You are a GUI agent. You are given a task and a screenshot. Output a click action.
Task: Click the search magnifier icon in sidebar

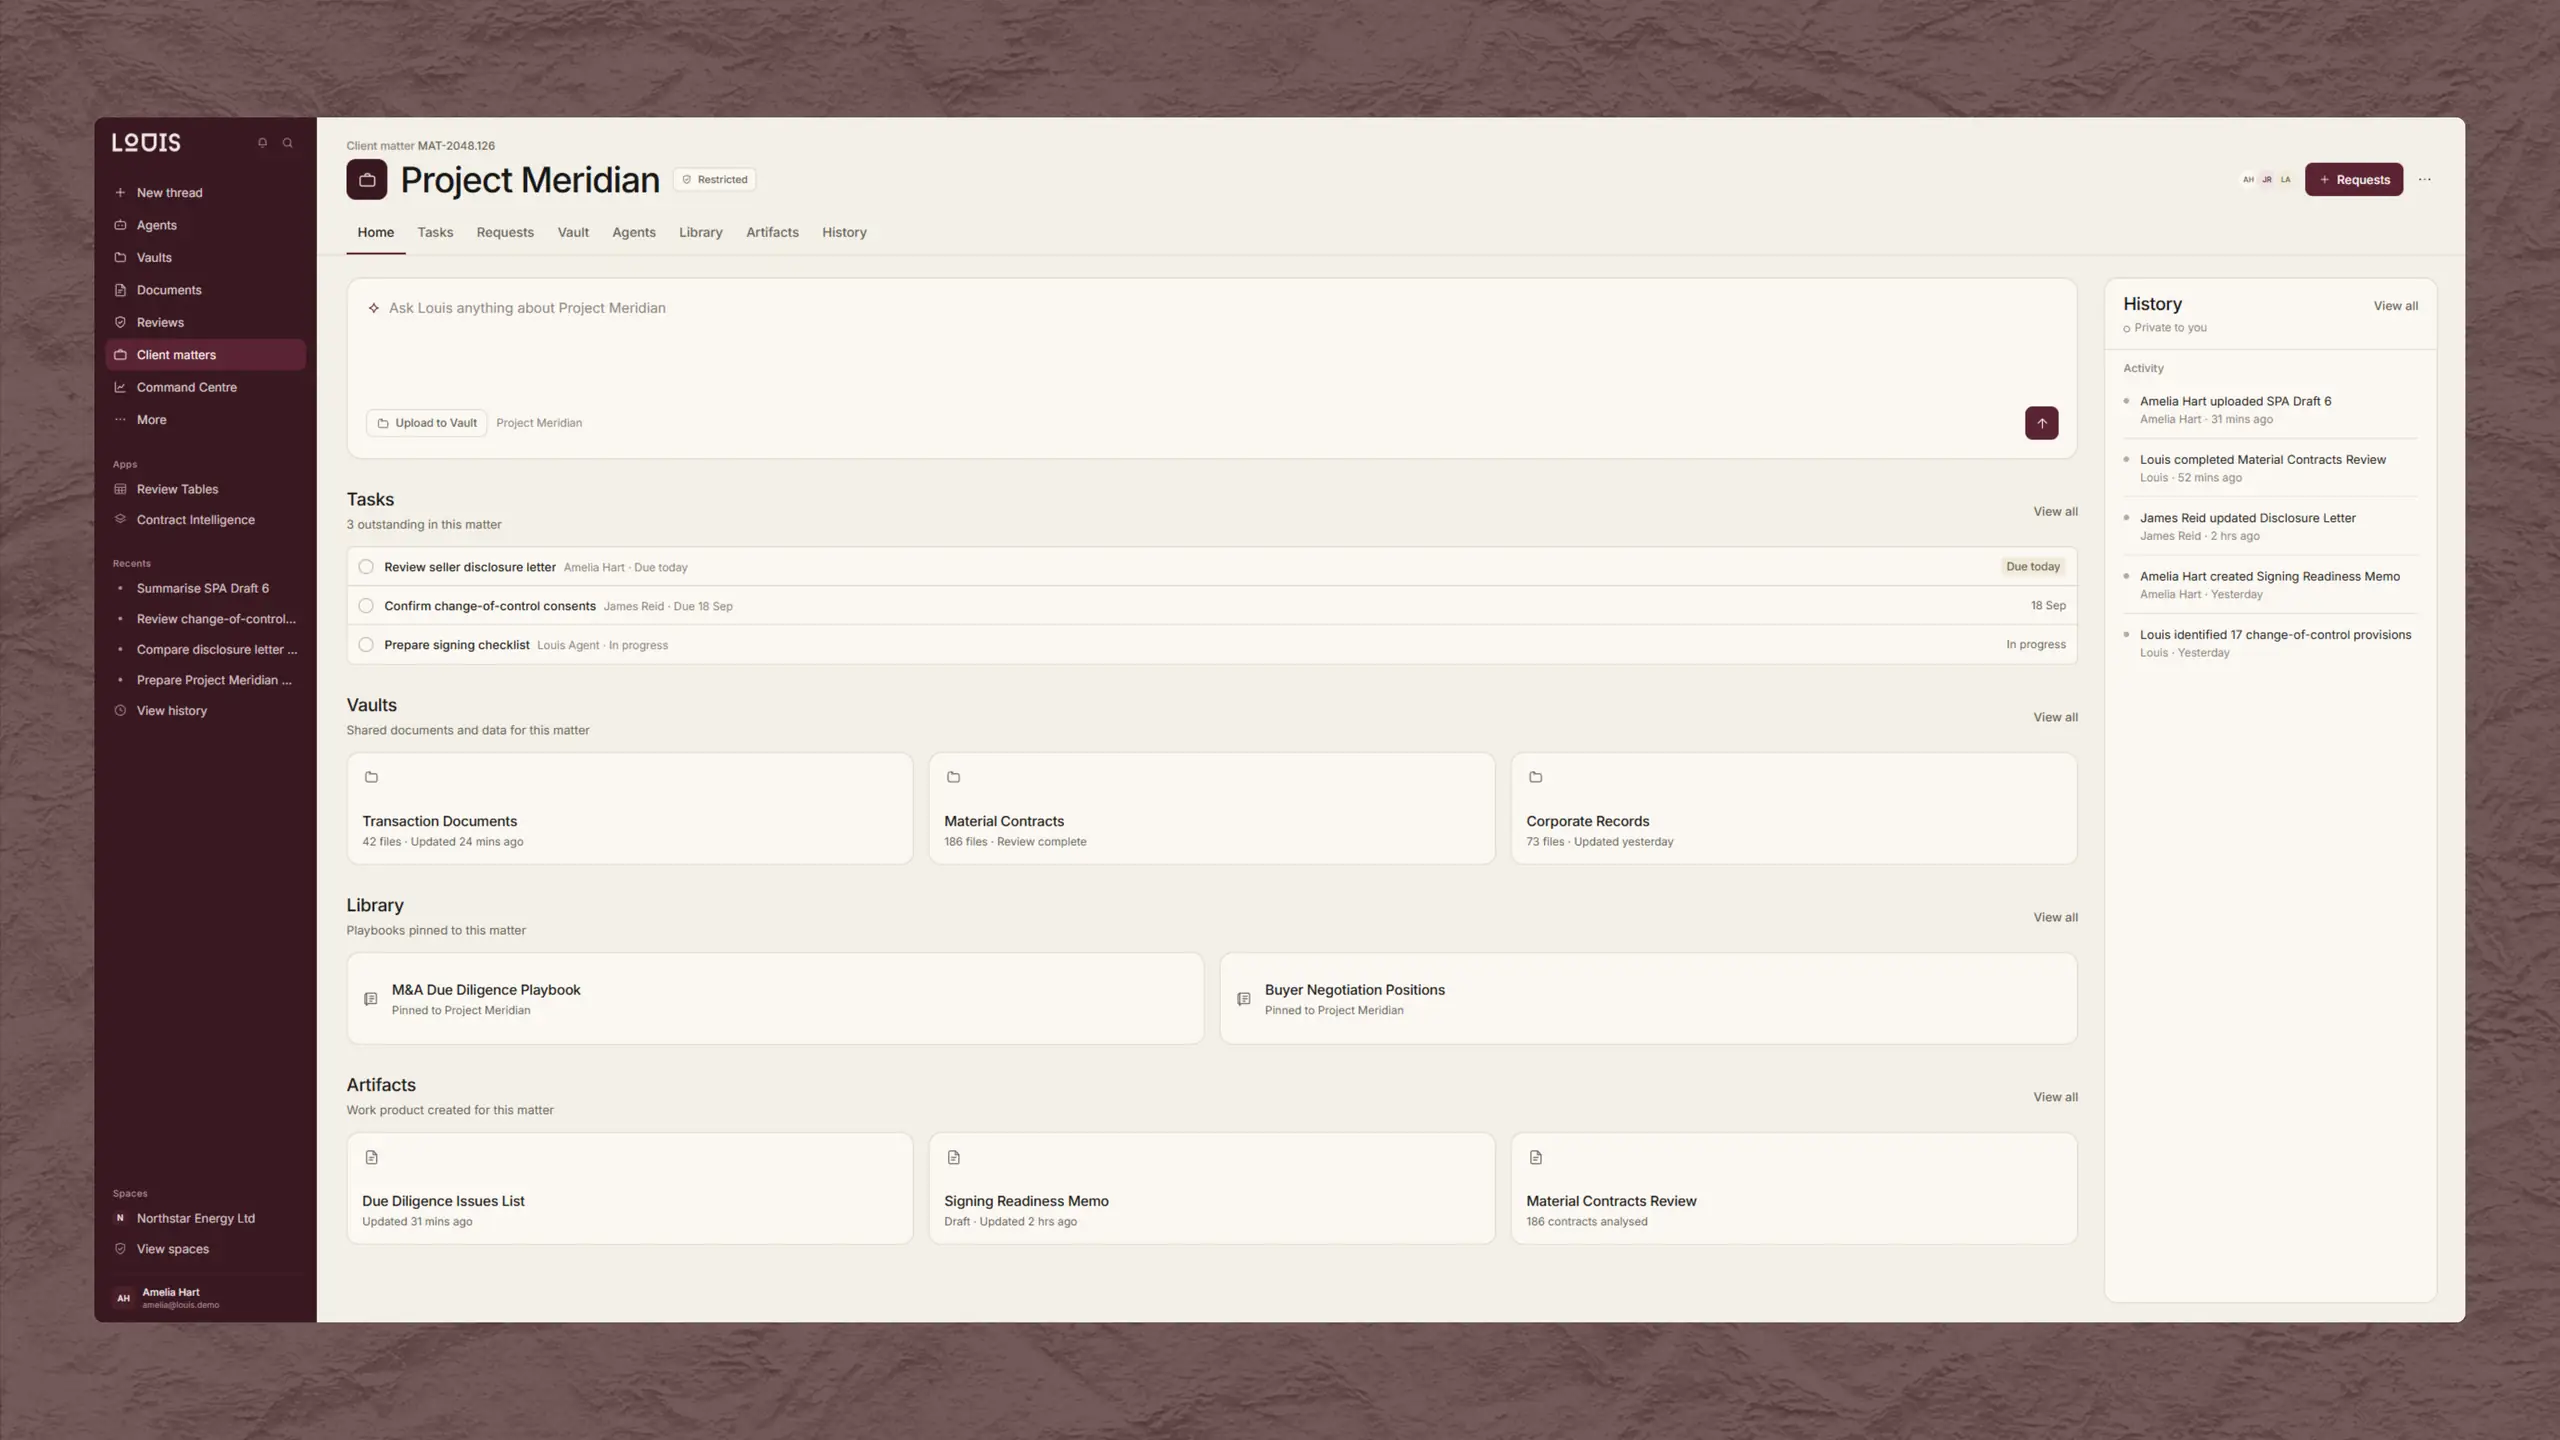288,143
